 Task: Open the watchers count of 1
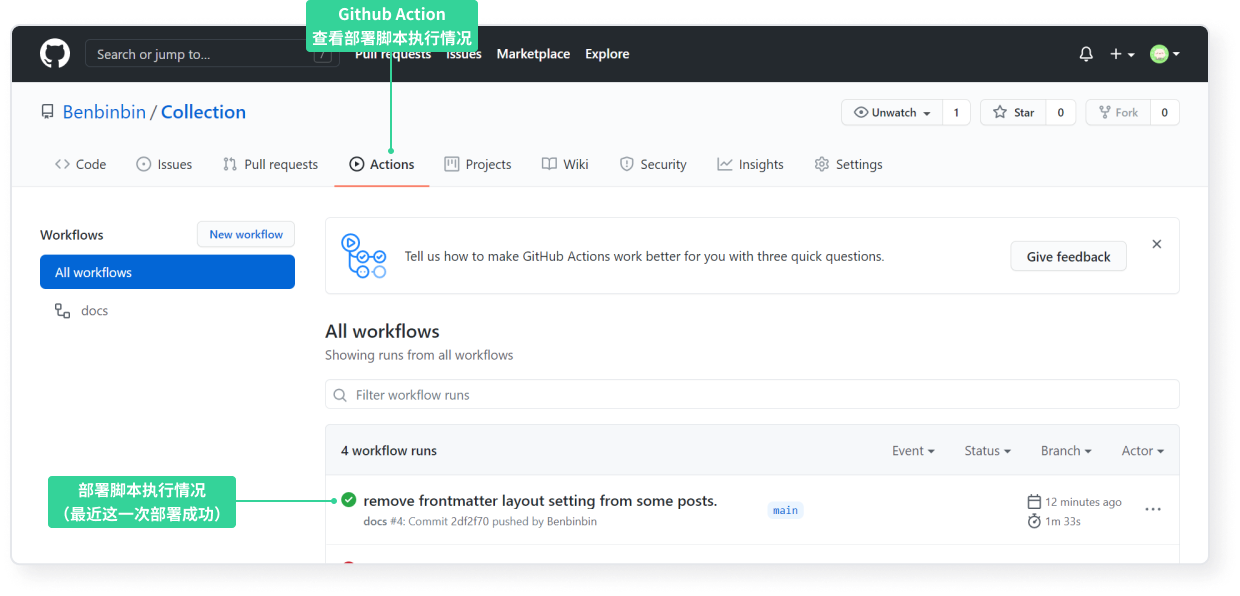[x=956, y=112]
